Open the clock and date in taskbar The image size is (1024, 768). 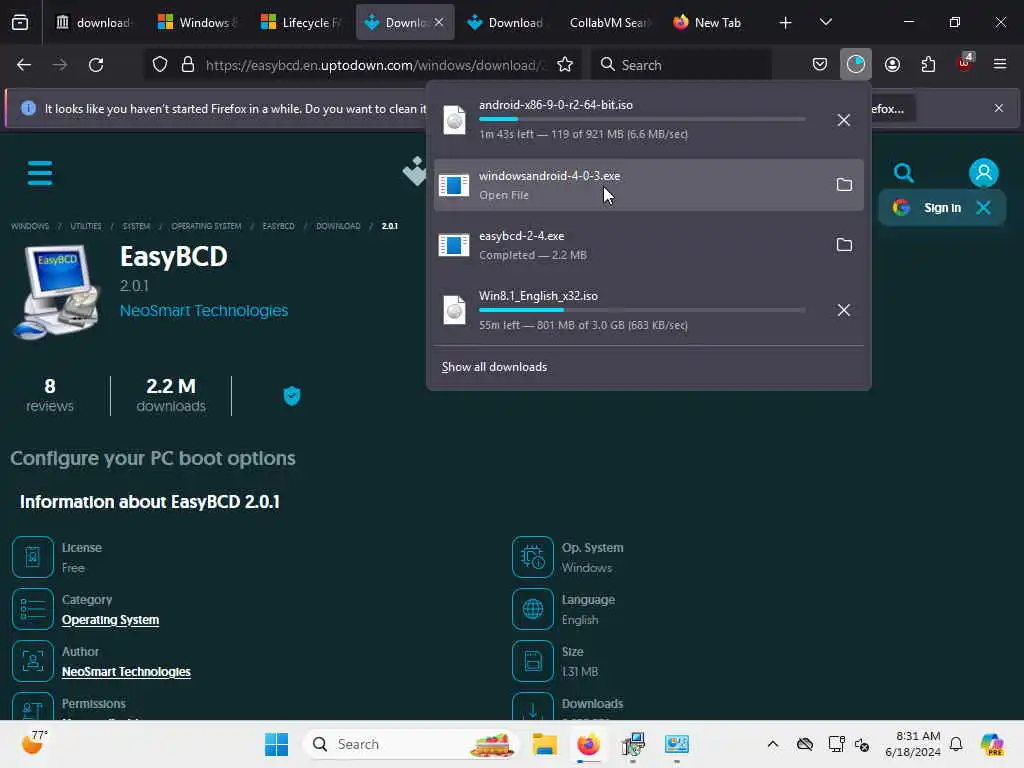tap(913, 744)
